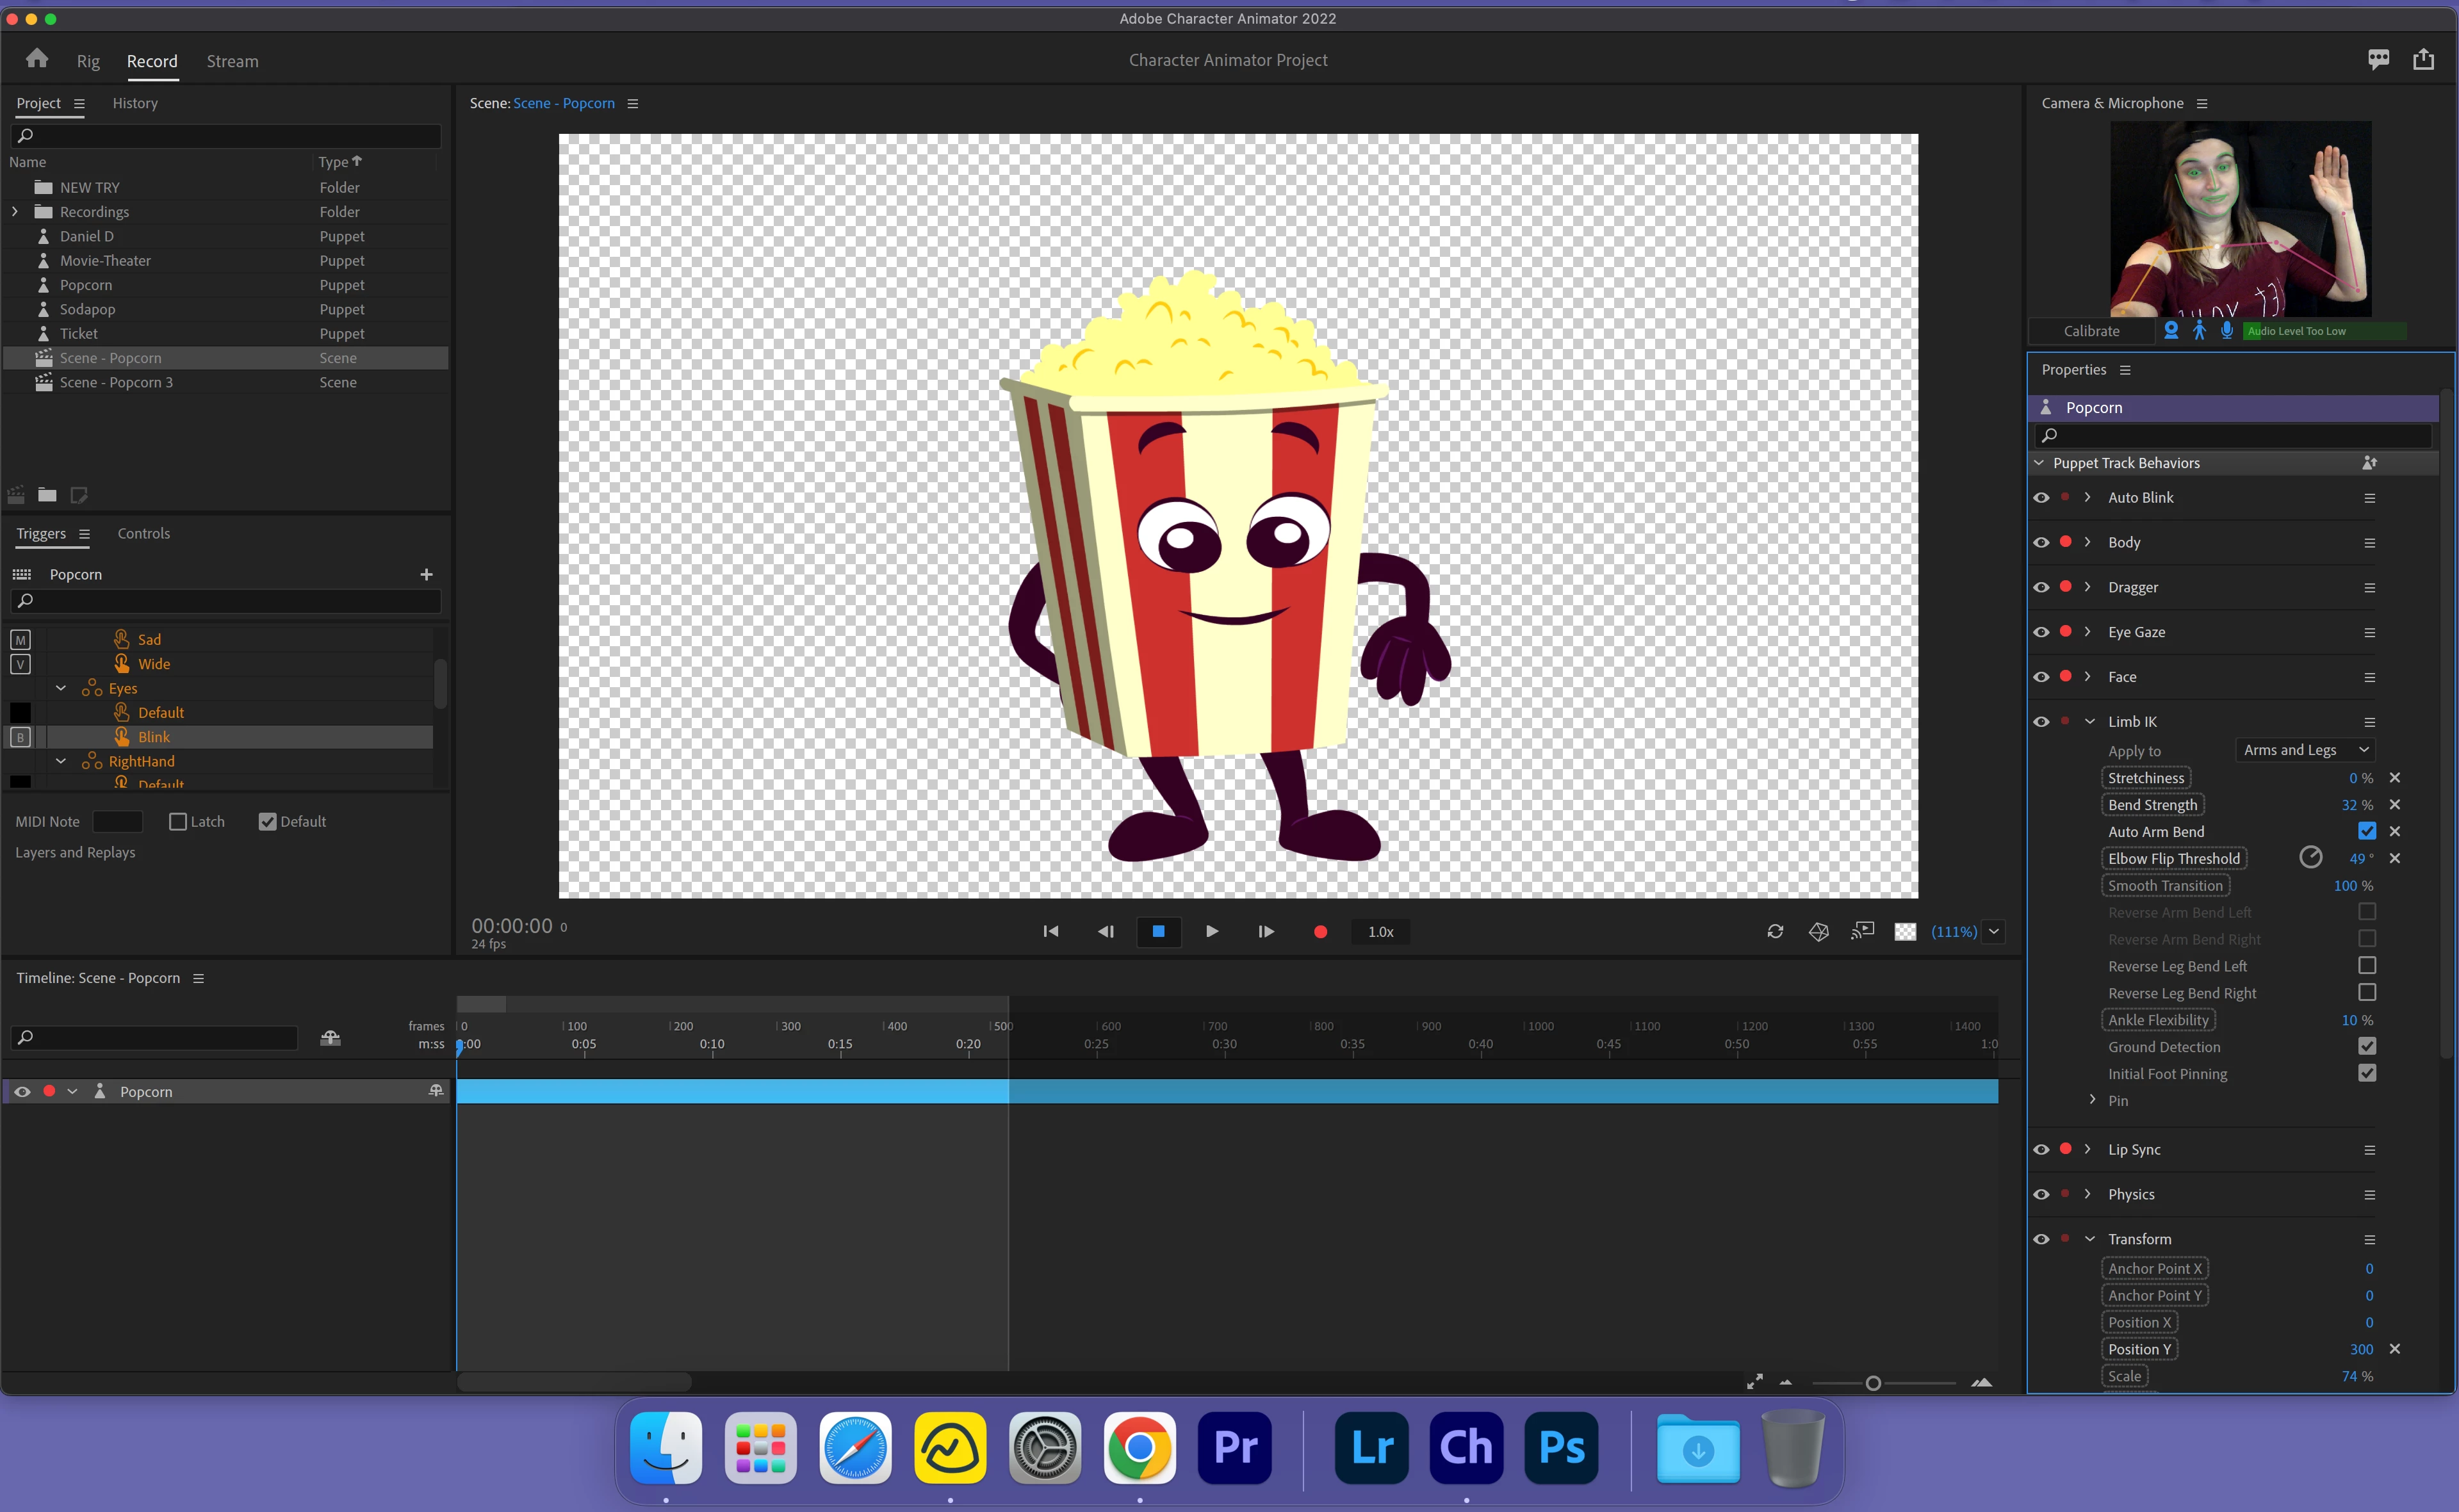Hide the Lip Sync behavior eye
The height and width of the screenshot is (1512, 2459).
coord(2041,1149)
